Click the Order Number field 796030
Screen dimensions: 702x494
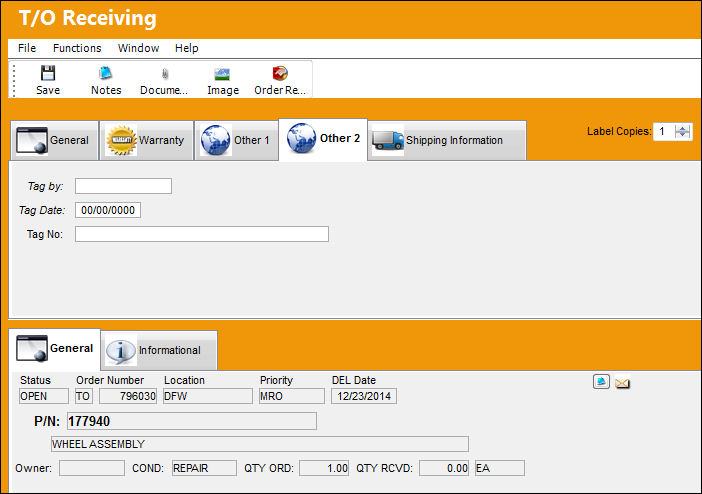[128, 396]
